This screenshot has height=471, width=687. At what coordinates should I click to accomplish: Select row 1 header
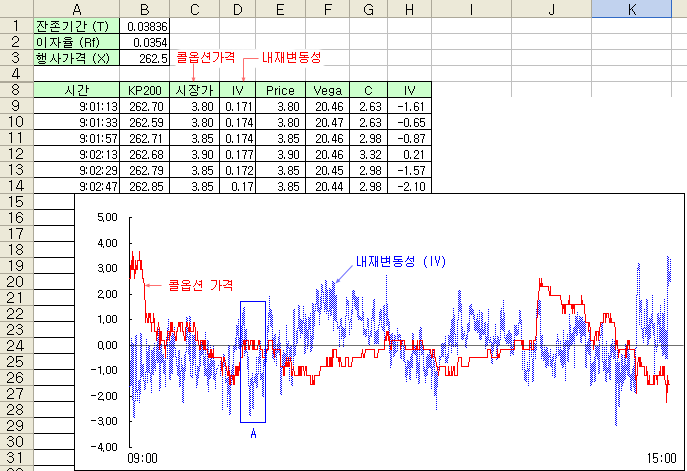click(16, 25)
